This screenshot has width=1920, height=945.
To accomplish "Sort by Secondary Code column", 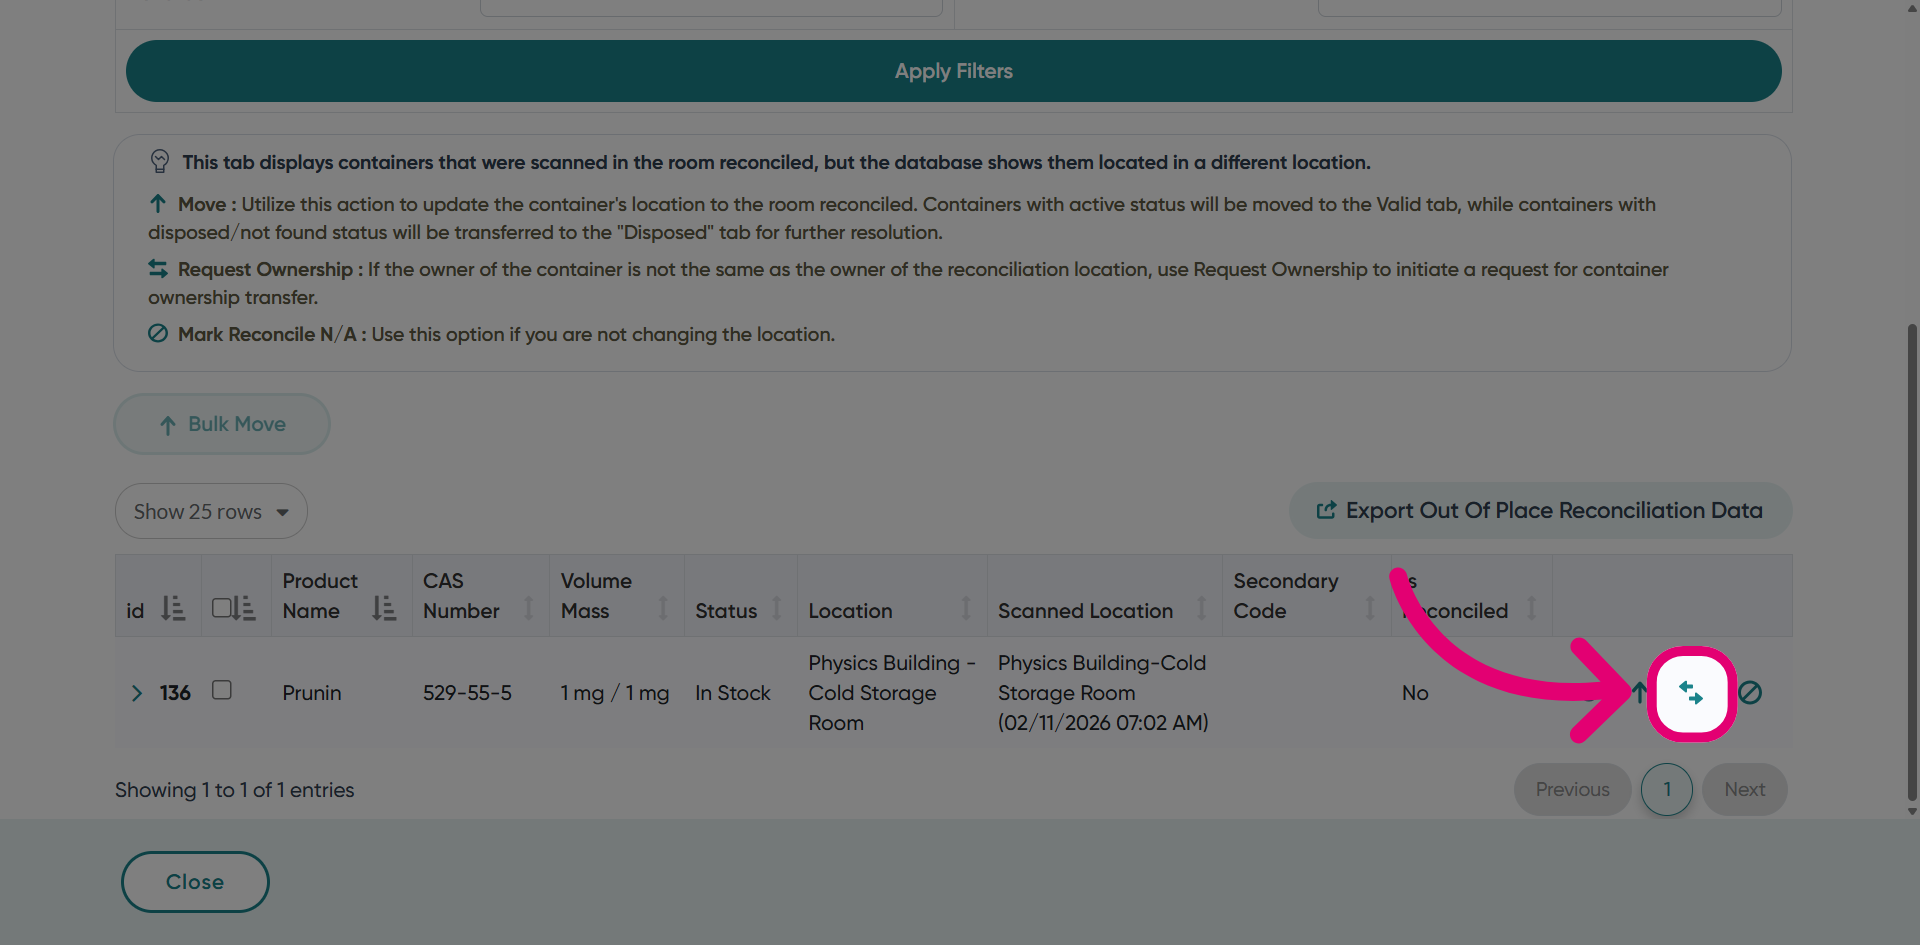I will (1370, 608).
